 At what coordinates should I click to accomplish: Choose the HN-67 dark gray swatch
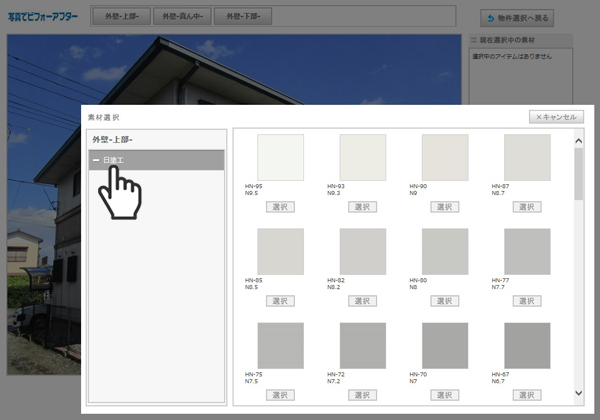tap(527, 345)
